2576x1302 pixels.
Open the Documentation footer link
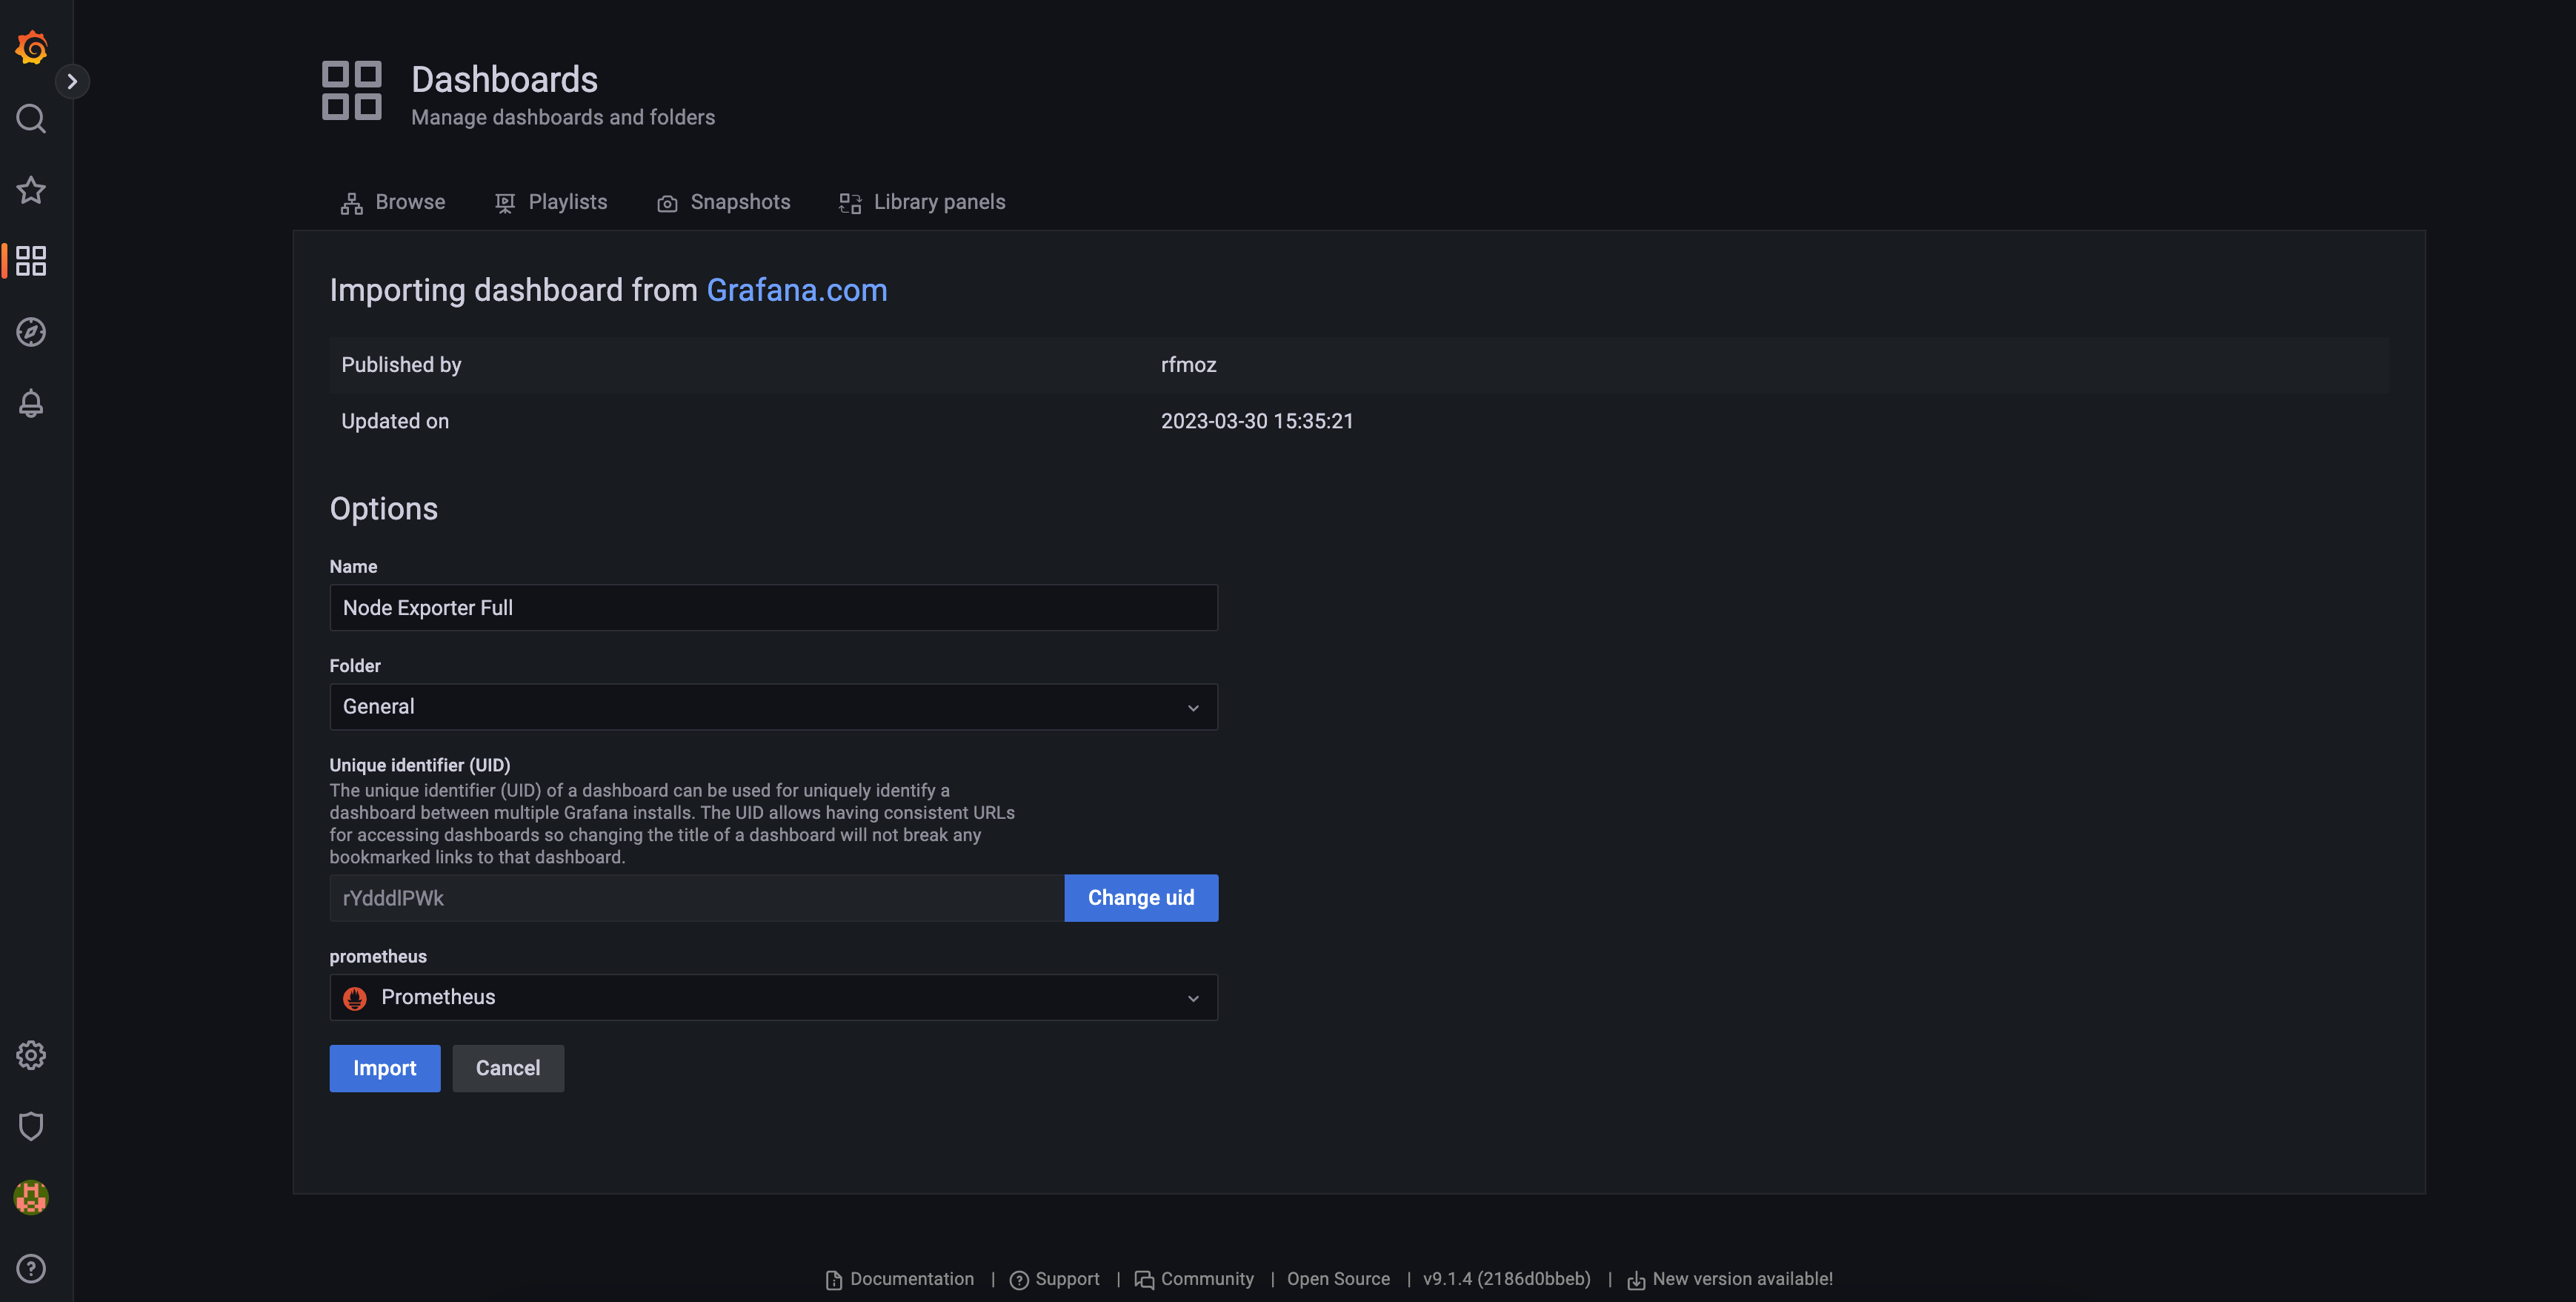pyautogui.click(x=900, y=1279)
